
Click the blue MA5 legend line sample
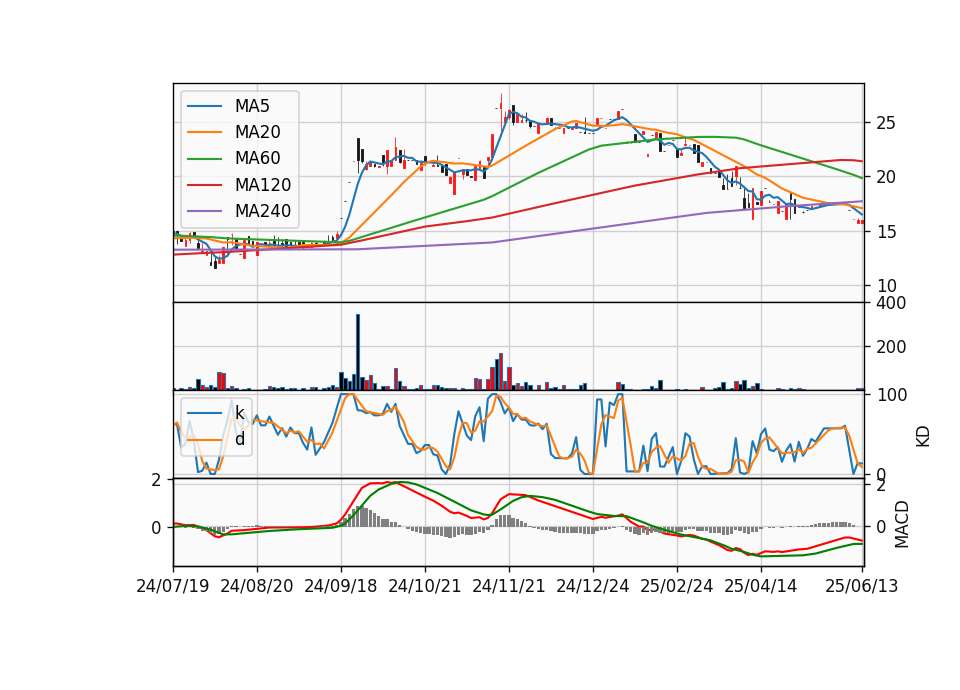point(204,106)
